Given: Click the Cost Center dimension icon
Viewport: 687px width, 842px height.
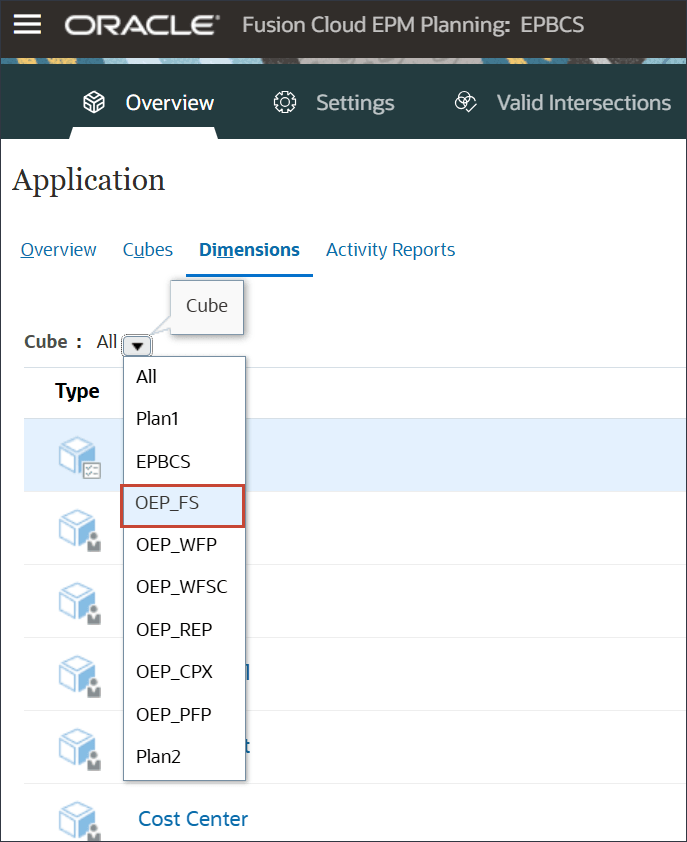Looking at the screenshot, I should [79, 821].
